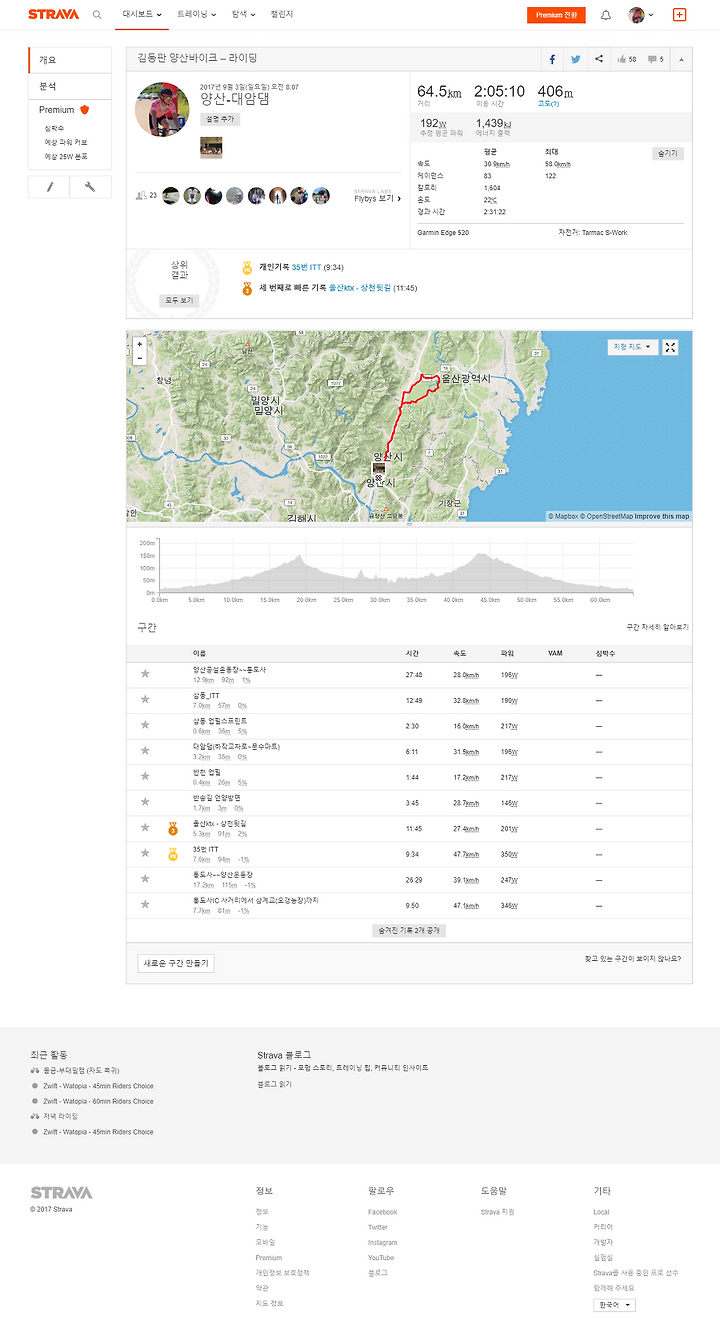Star the segment with time 6:11
720x1336 pixels.
[145, 751]
